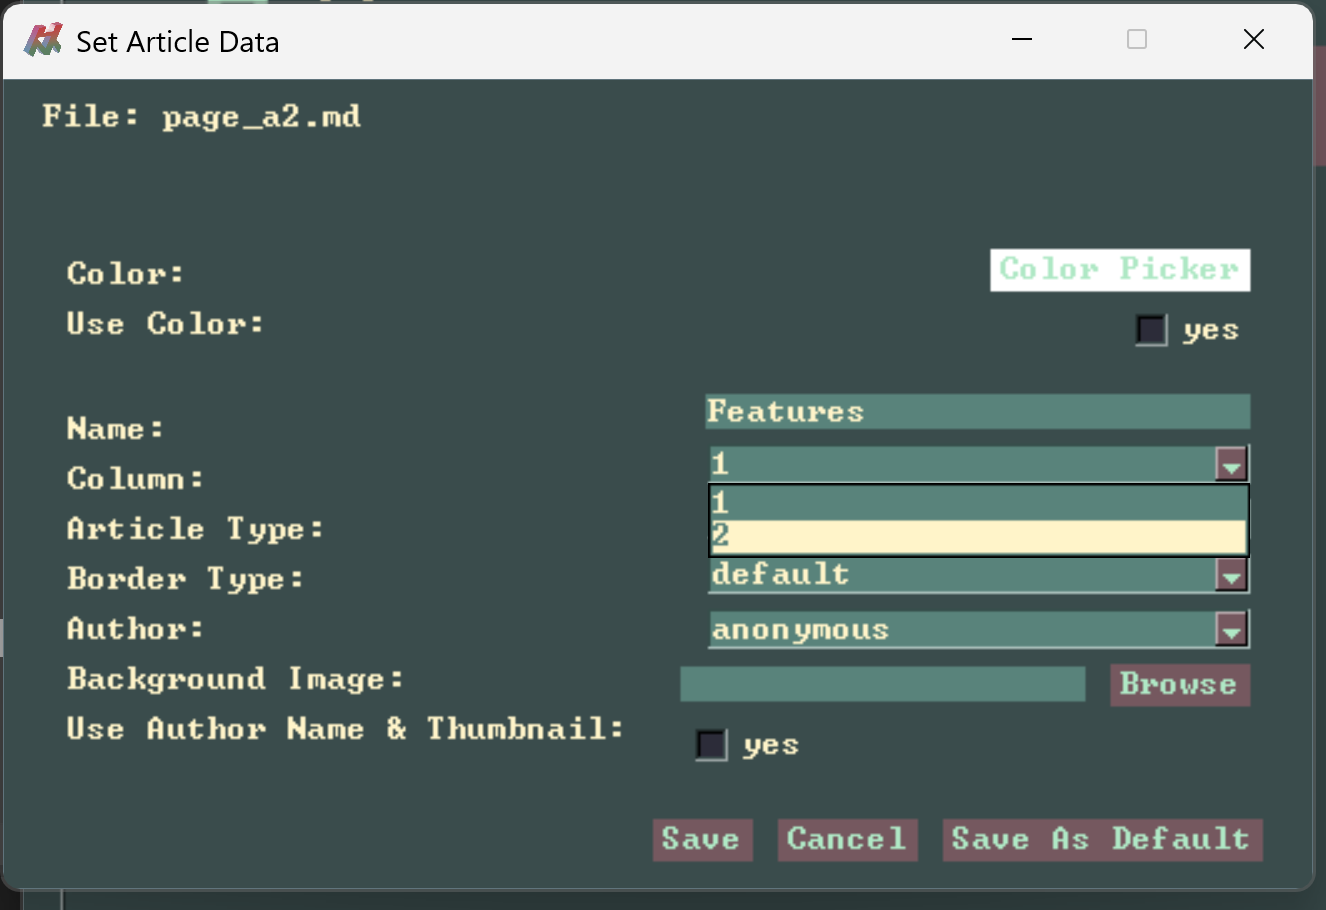Maximize the Set Article Data window
1326x910 pixels.
1137,40
